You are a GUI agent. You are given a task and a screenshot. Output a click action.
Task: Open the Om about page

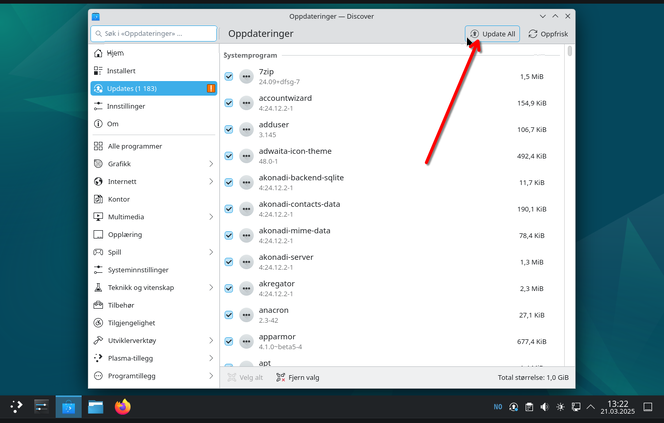point(112,124)
